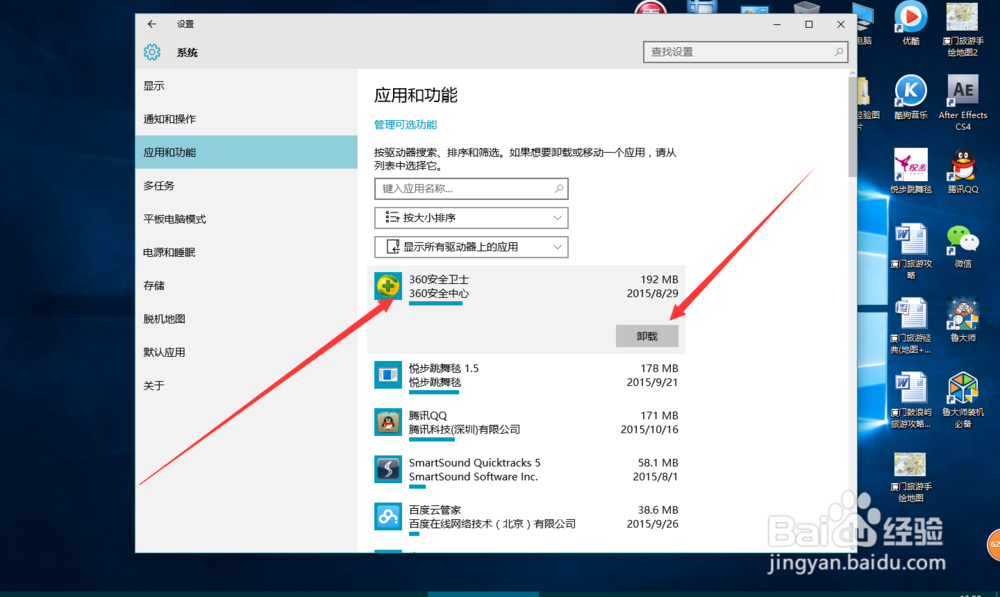Click the 38.6 MB size value

pyautogui.click(x=658, y=510)
